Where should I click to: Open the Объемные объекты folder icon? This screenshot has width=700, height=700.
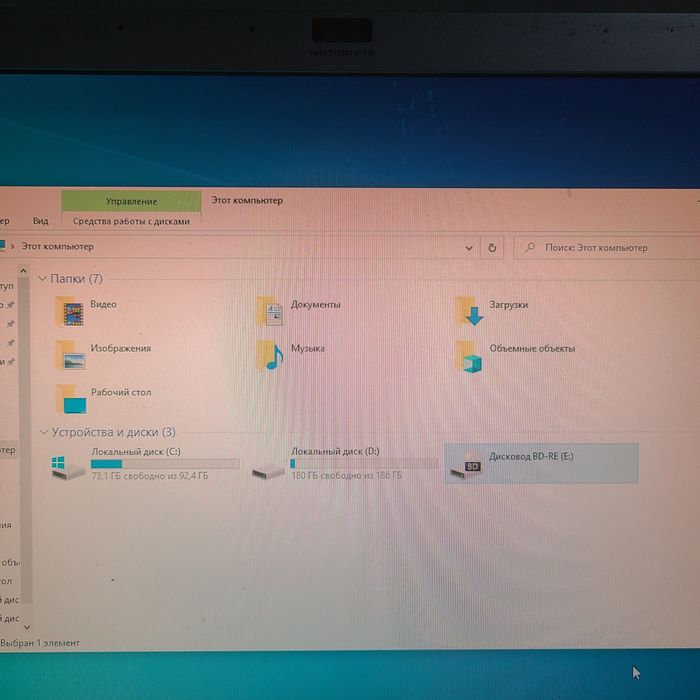[469, 356]
